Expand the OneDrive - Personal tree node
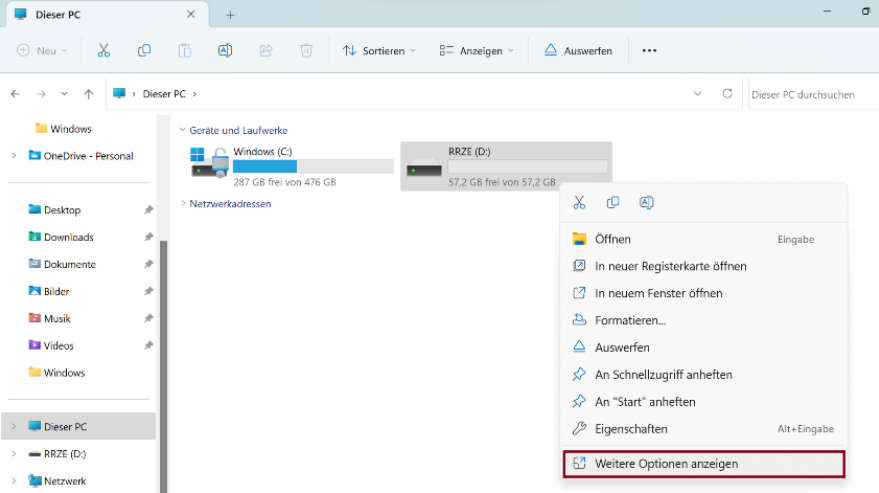Image resolution: width=879 pixels, height=493 pixels. pos(14,156)
